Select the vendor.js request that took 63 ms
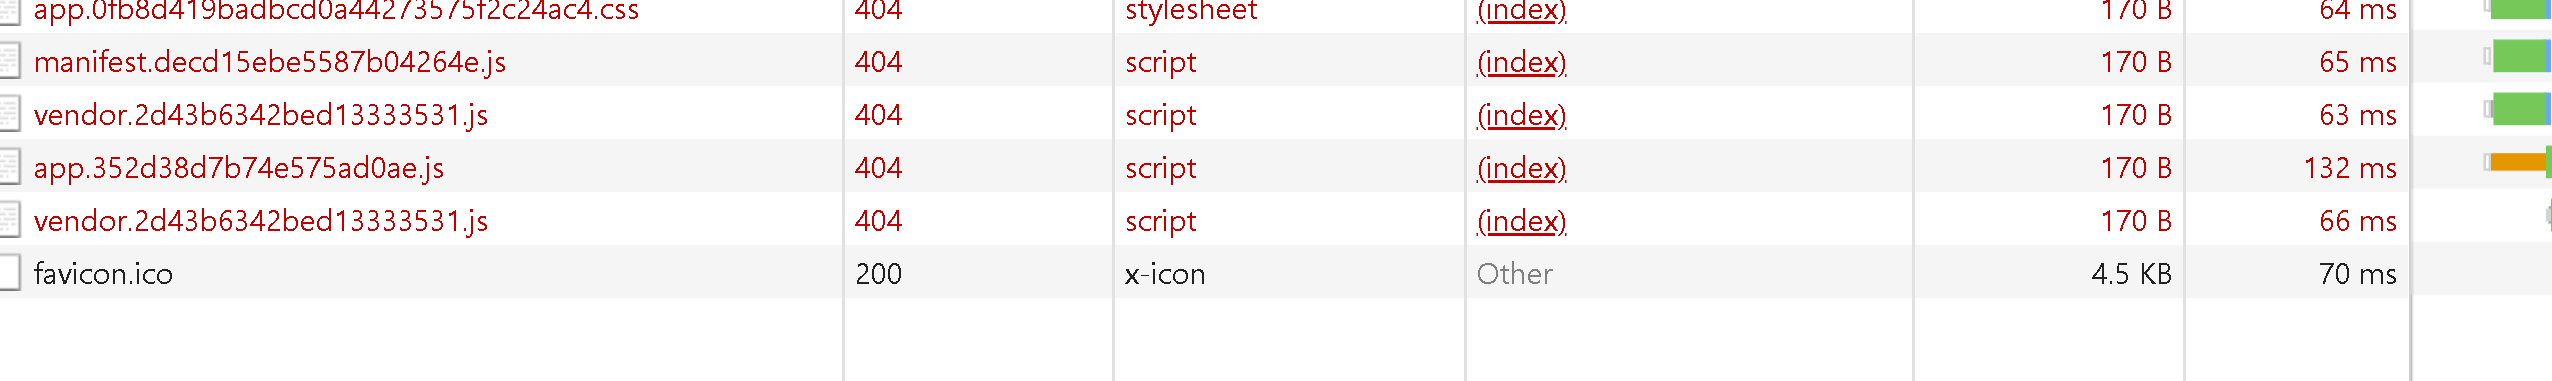 point(261,115)
